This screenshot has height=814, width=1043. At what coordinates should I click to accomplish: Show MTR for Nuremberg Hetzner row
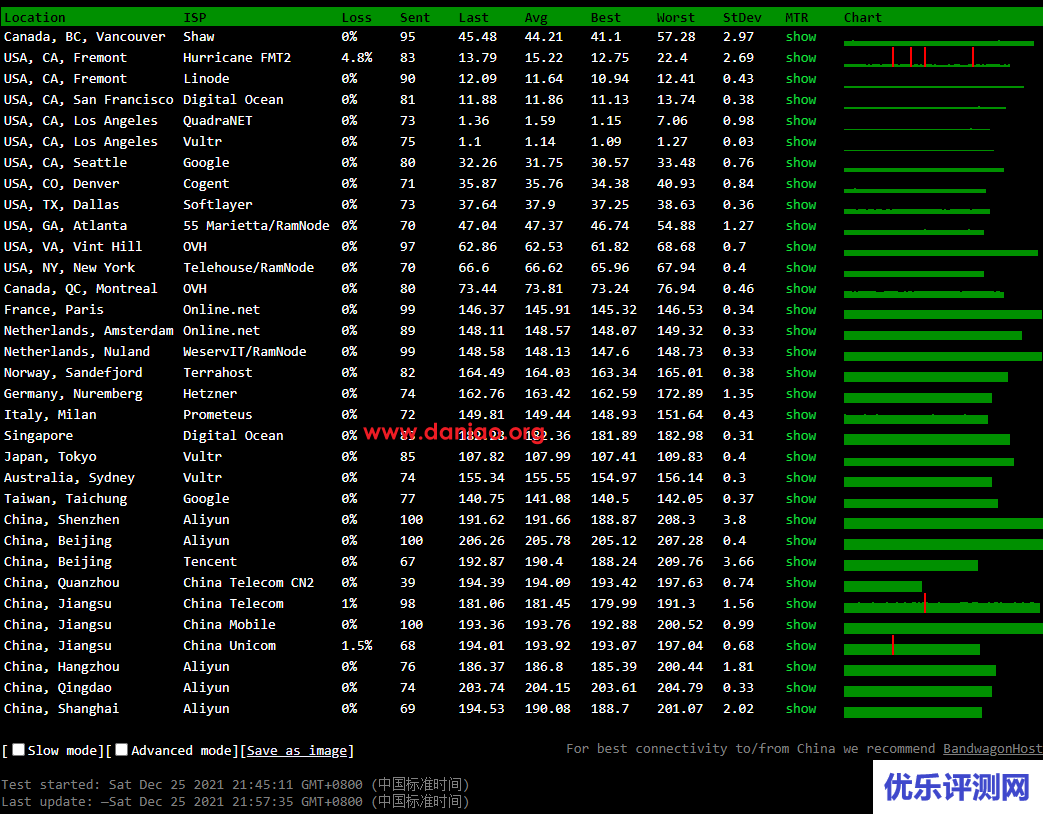point(801,394)
